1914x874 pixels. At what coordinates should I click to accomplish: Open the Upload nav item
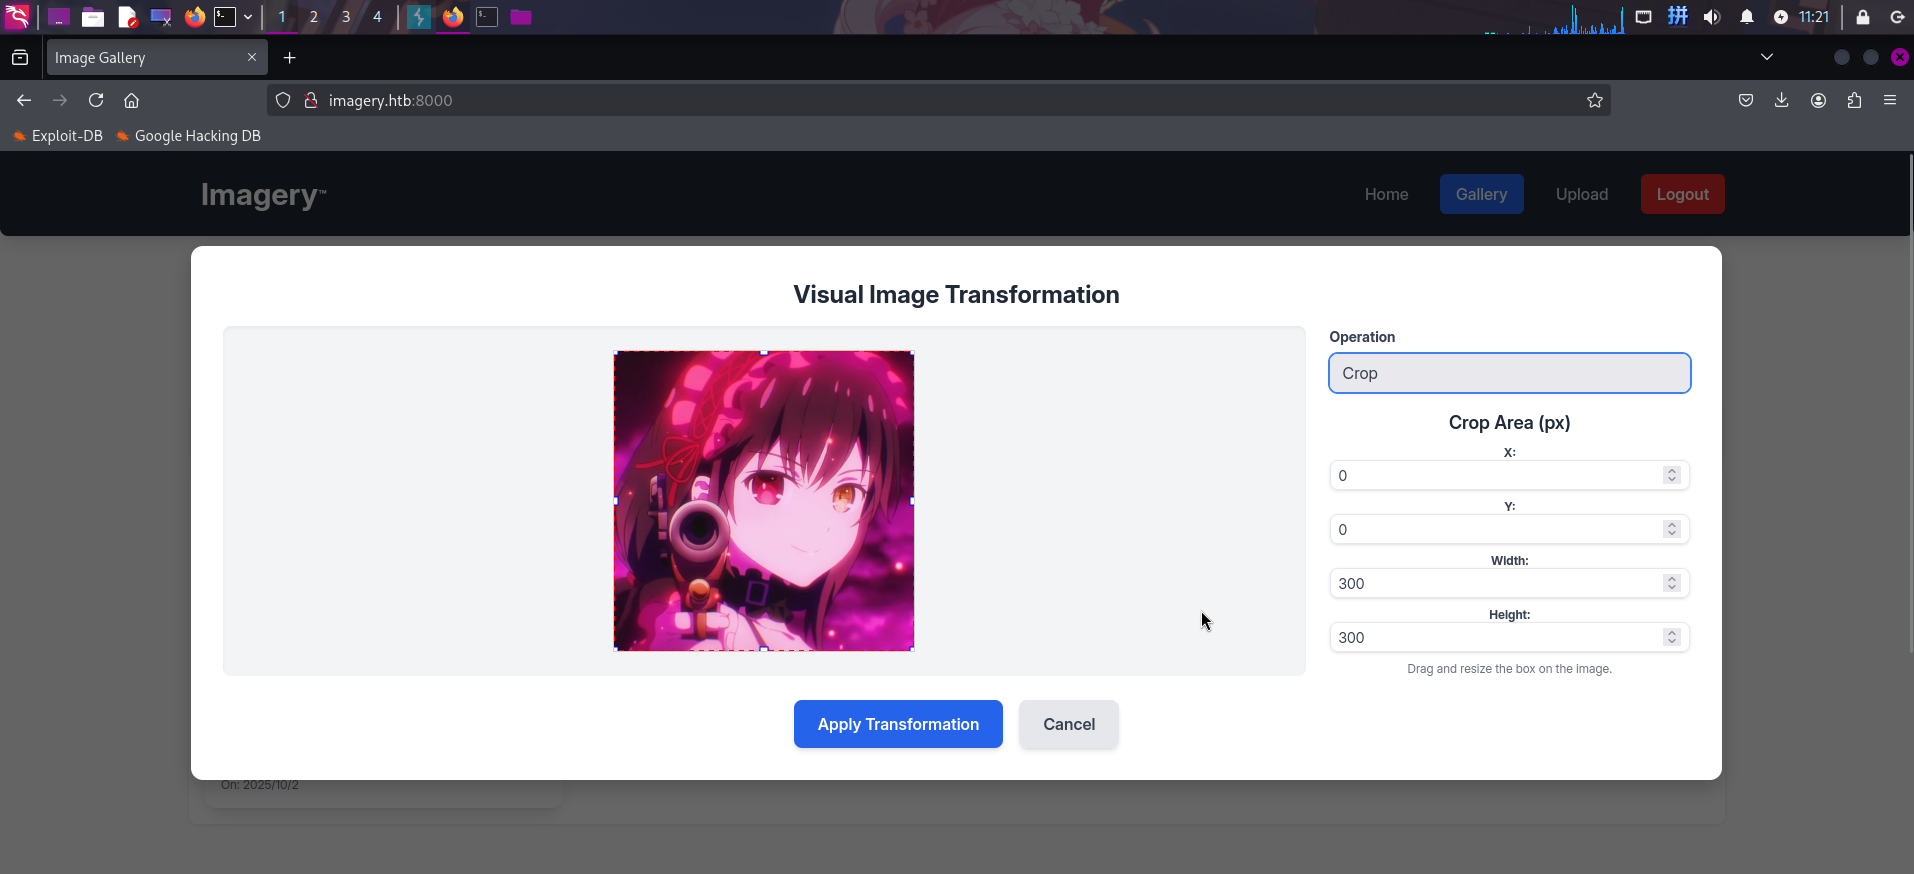pyautogui.click(x=1582, y=194)
